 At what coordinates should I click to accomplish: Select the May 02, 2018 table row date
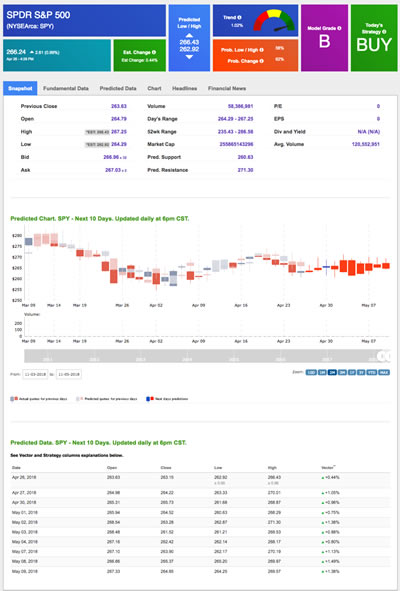[x=25, y=522]
